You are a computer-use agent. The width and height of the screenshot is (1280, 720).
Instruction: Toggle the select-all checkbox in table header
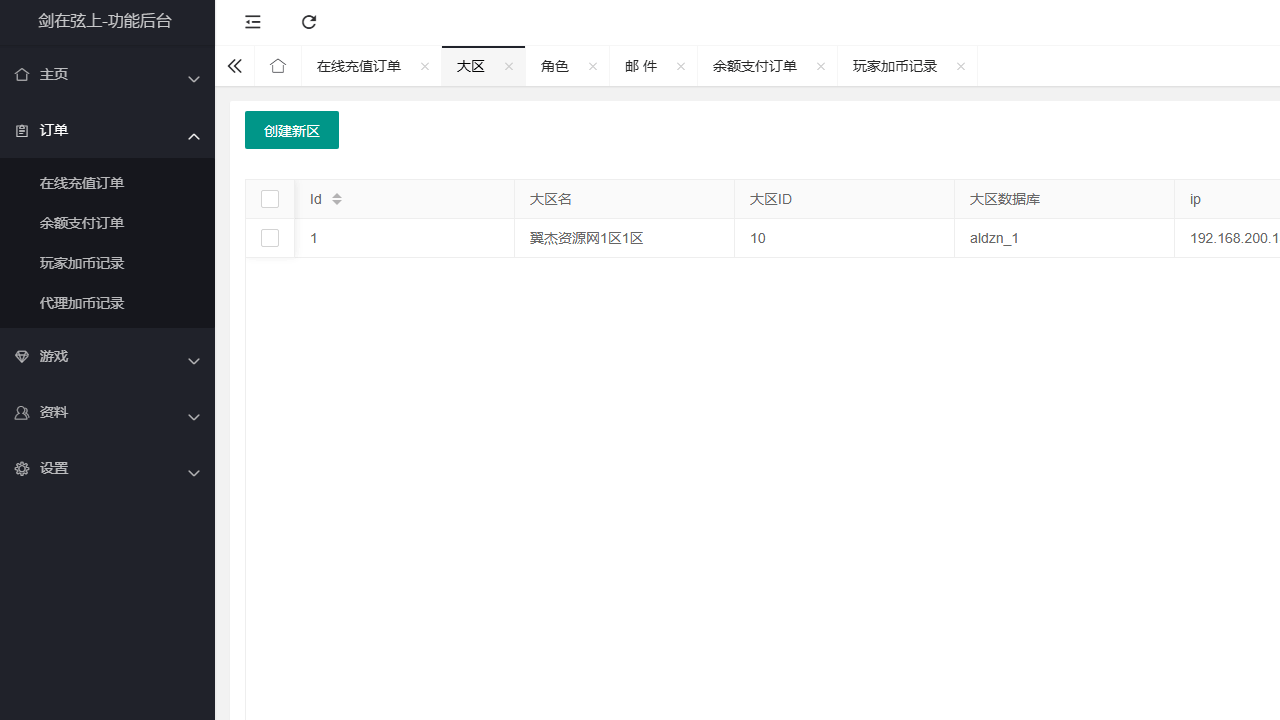pyautogui.click(x=270, y=199)
